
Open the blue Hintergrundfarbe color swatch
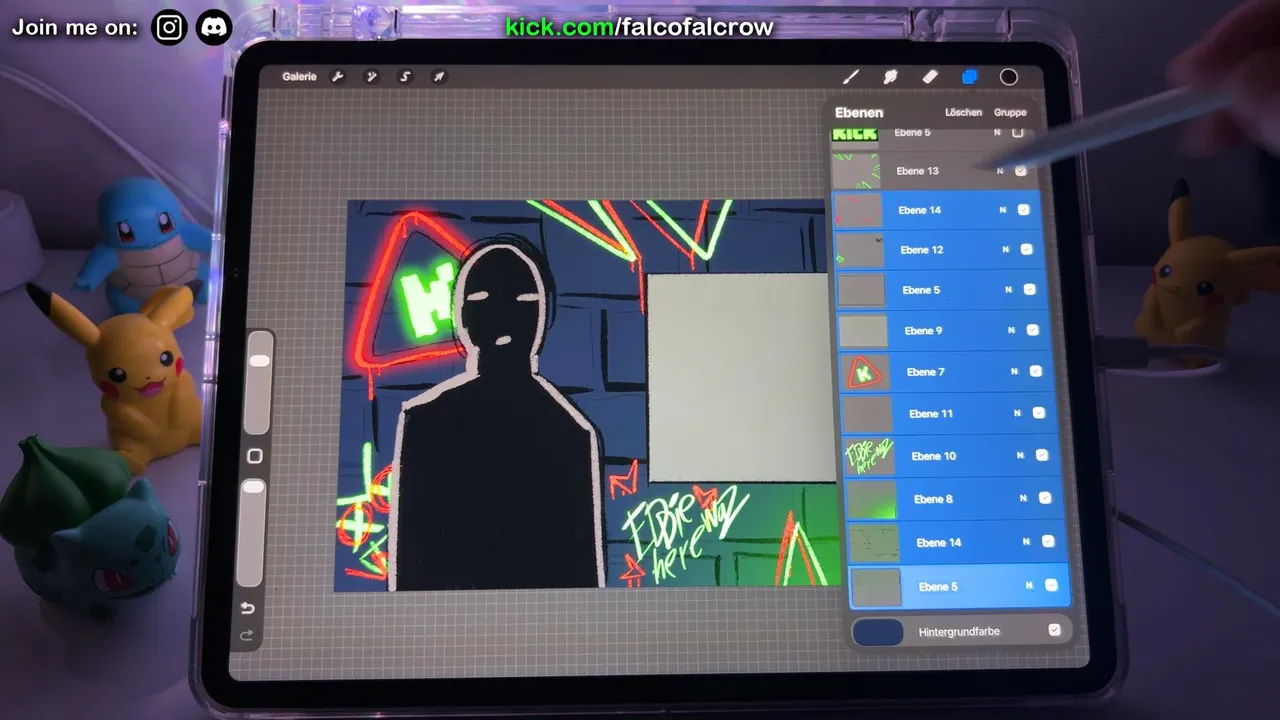(x=878, y=631)
